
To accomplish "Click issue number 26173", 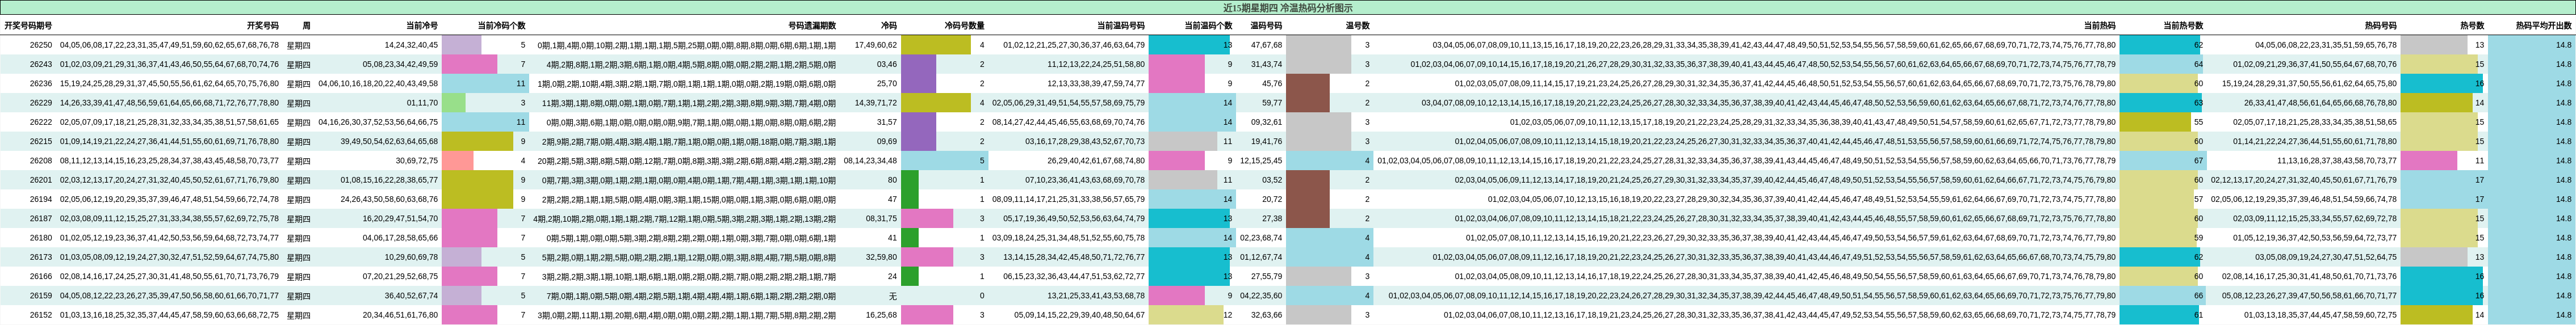I will [41, 257].
